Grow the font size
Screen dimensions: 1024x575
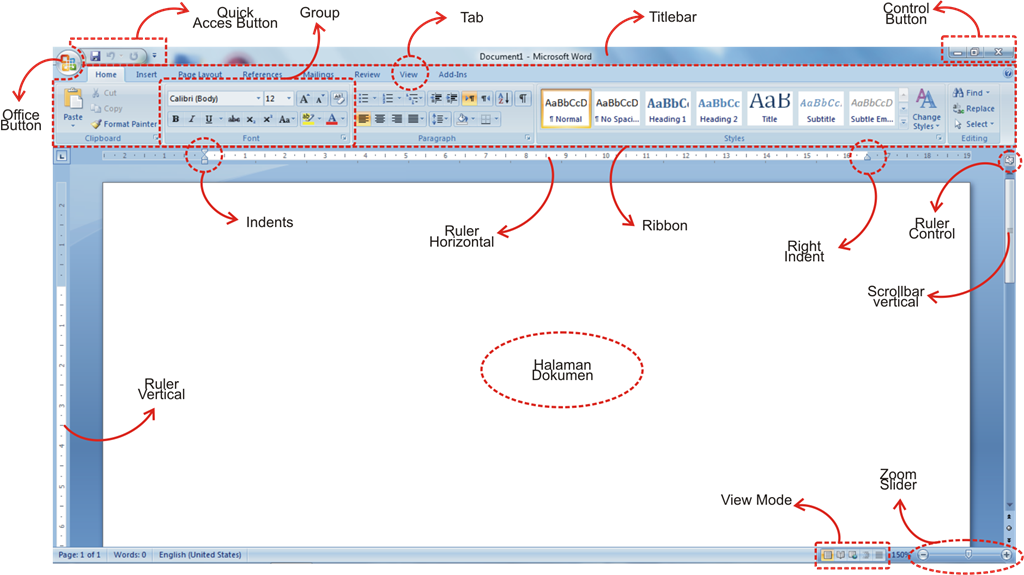[304, 99]
